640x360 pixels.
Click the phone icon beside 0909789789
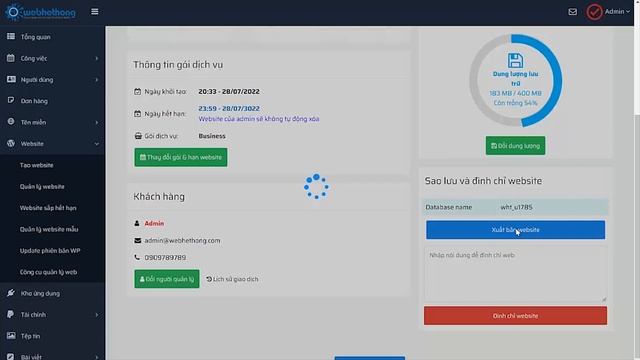tap(137, 257)
